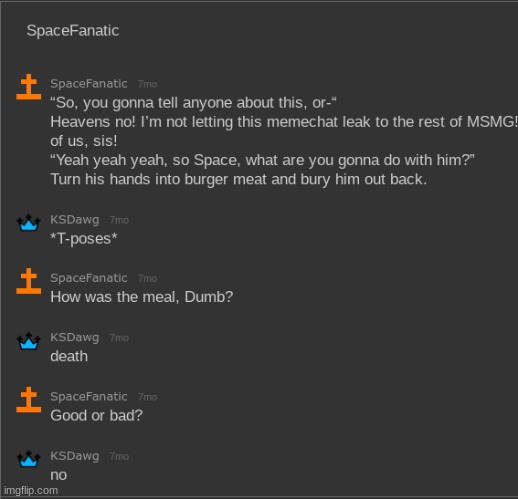Open SpaceFanatic username above Good or bad
This screenshot has height=499, width=518.
coord(89,397)
